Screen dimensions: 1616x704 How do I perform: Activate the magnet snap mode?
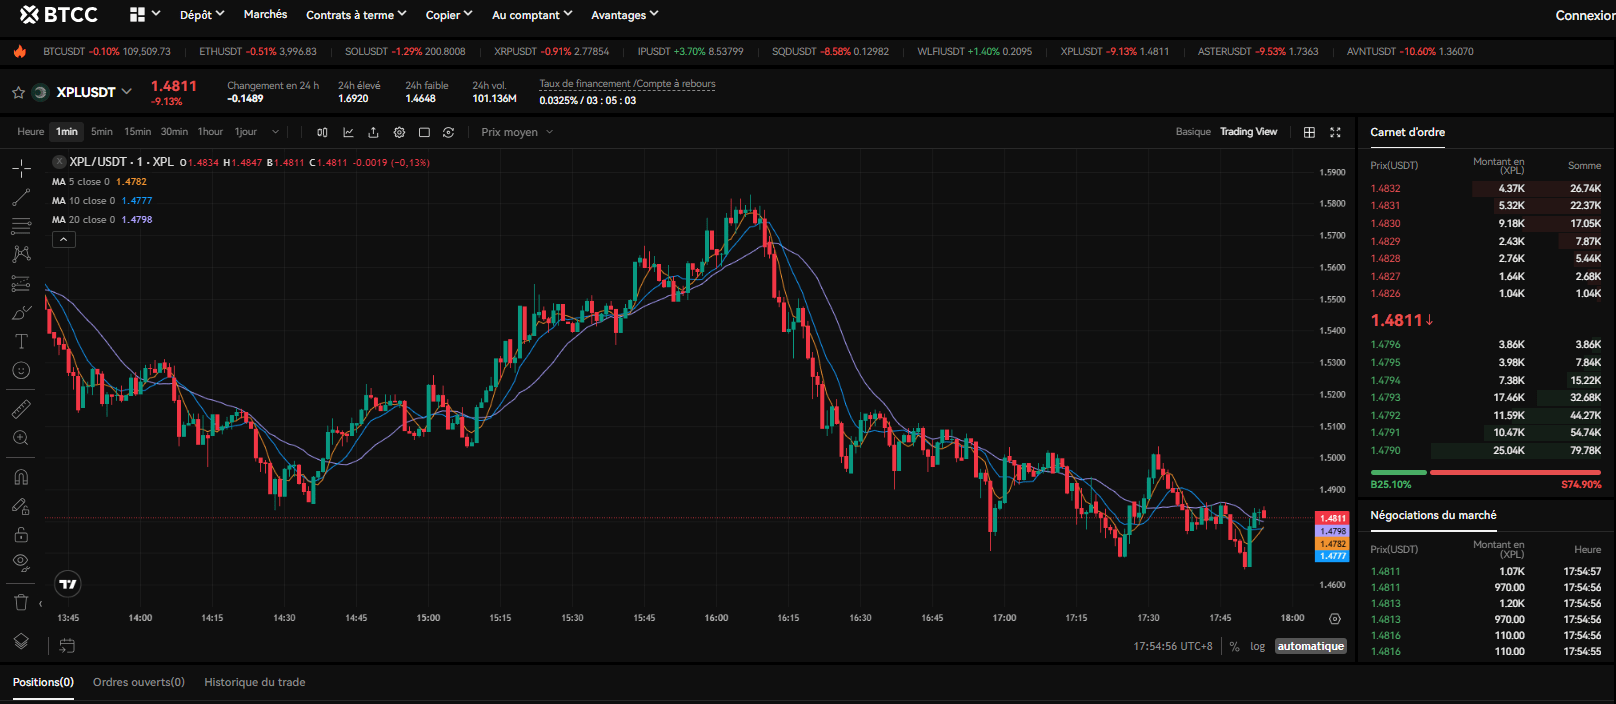21,477
